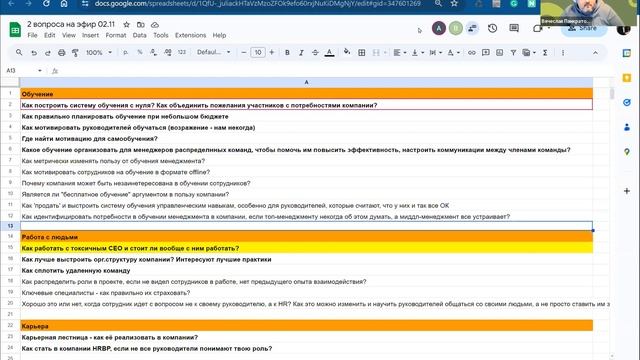The image size is (640, 360).
Task: Open Google Keep in side panel
Action: click(627, 78)
